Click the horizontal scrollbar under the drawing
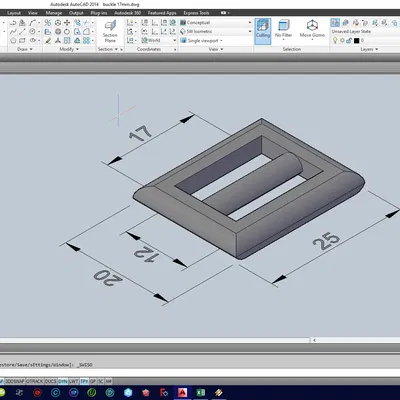 [155, 340]
